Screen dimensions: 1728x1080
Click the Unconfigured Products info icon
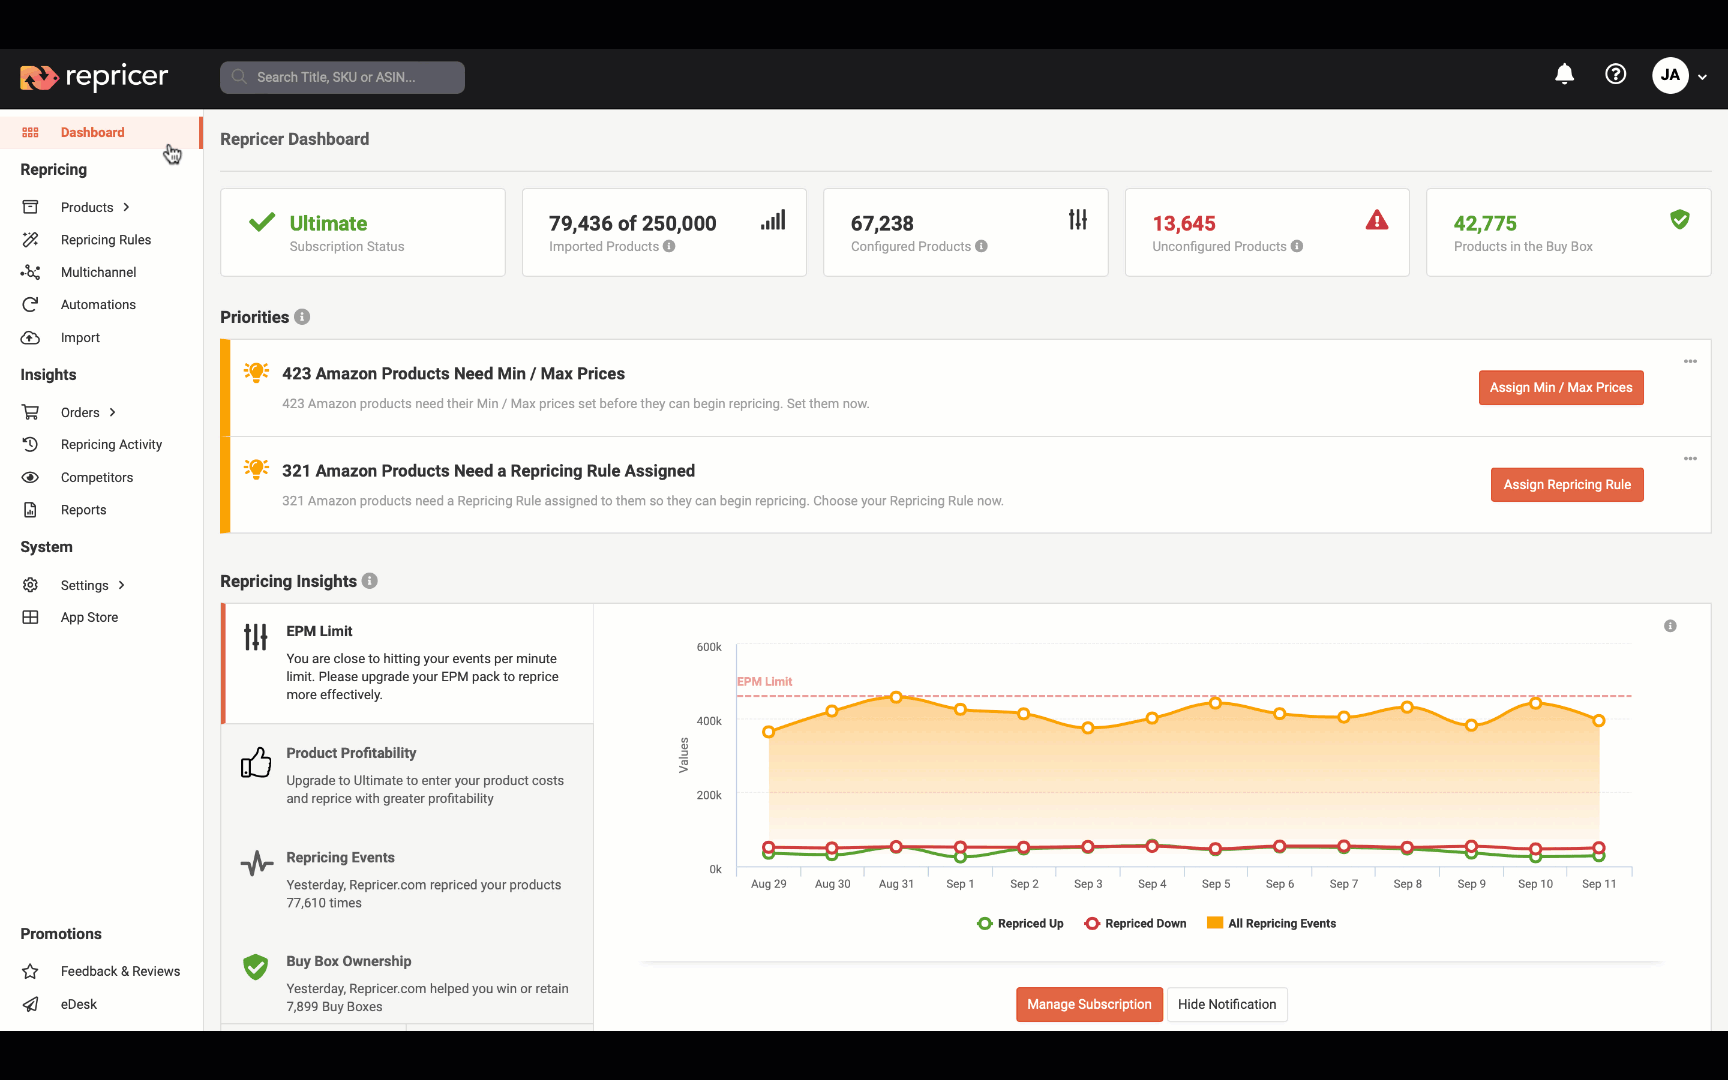tap(1297, 246)
